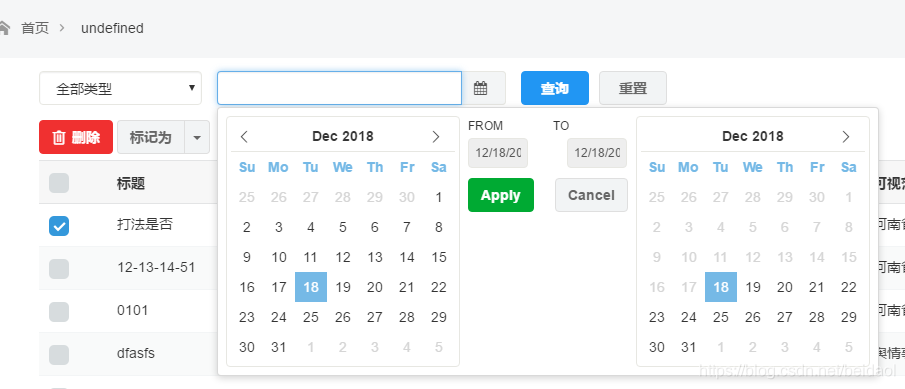
Task: Select day 1 of December in left calendar
Action: click(x=439, y=197)
